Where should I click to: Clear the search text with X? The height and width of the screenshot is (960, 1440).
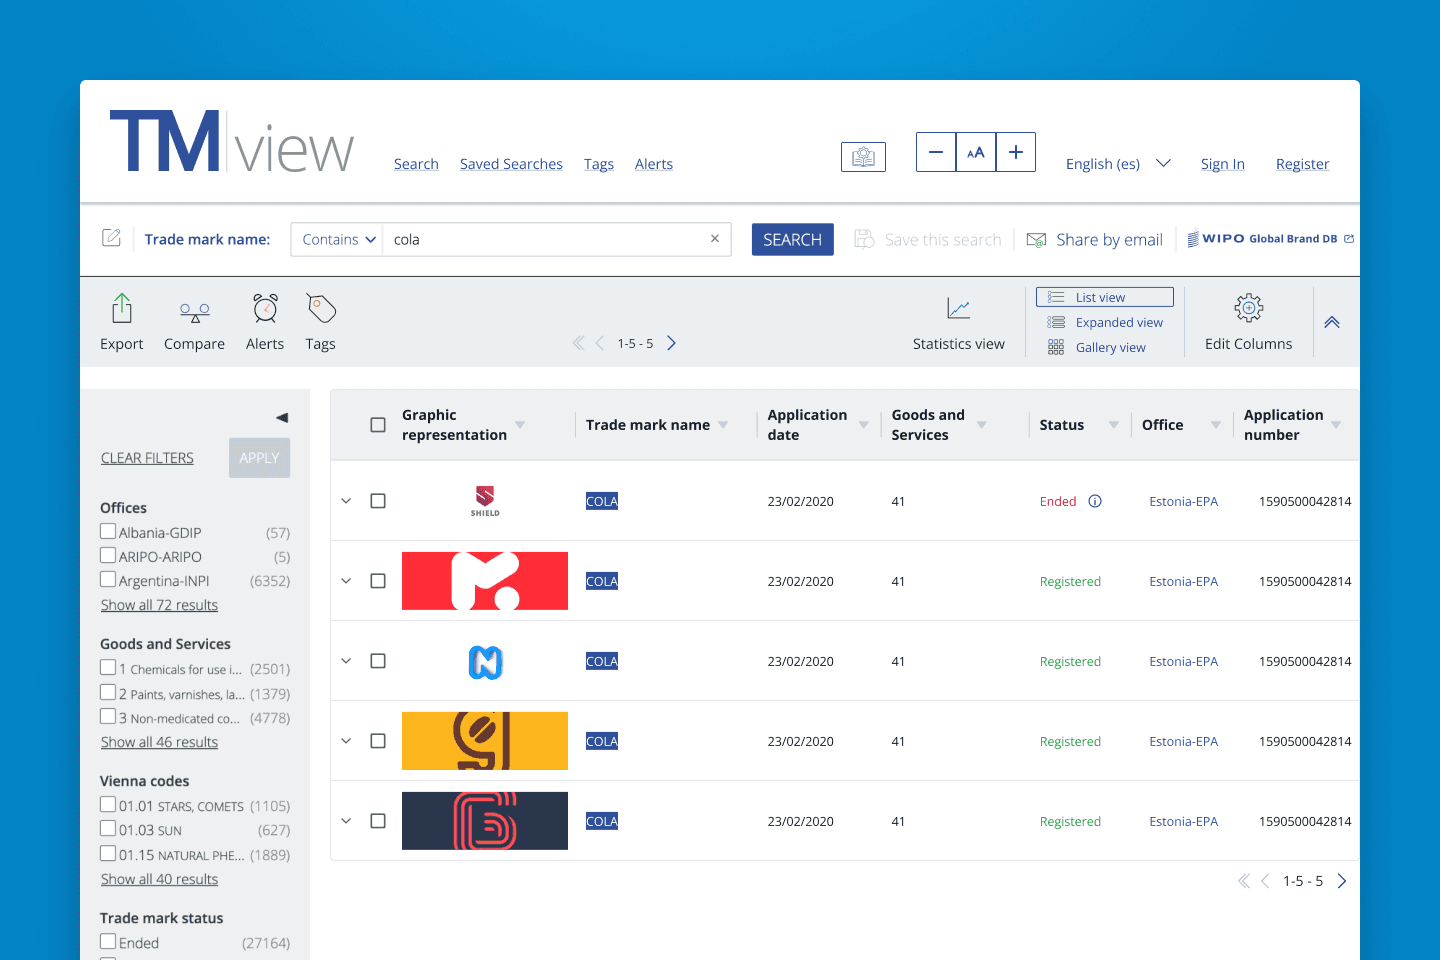(715, 239)
